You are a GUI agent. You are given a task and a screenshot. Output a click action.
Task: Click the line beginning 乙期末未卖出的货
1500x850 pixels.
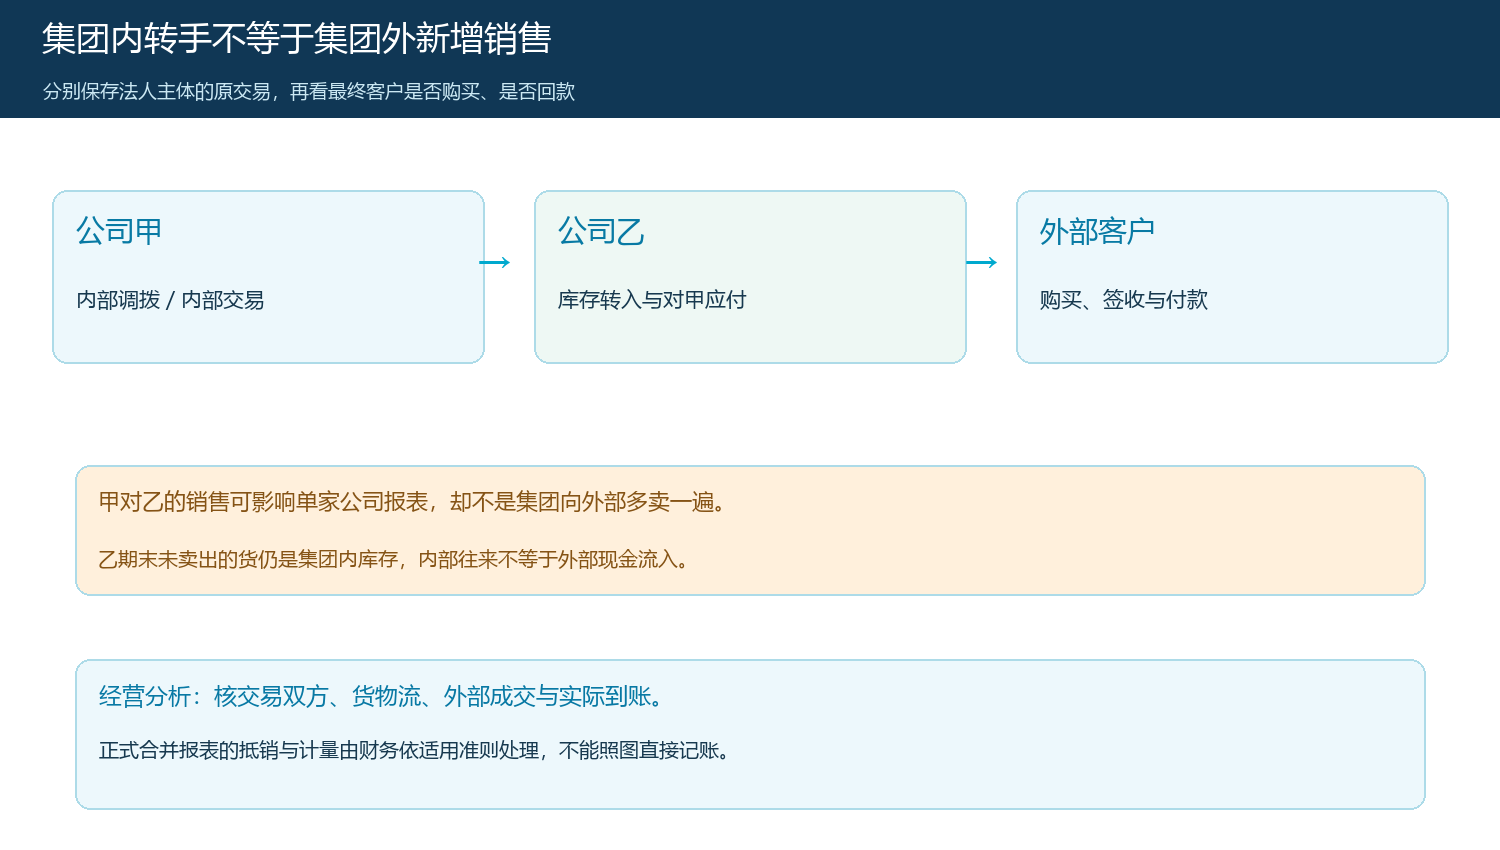(x=394, y=560)
